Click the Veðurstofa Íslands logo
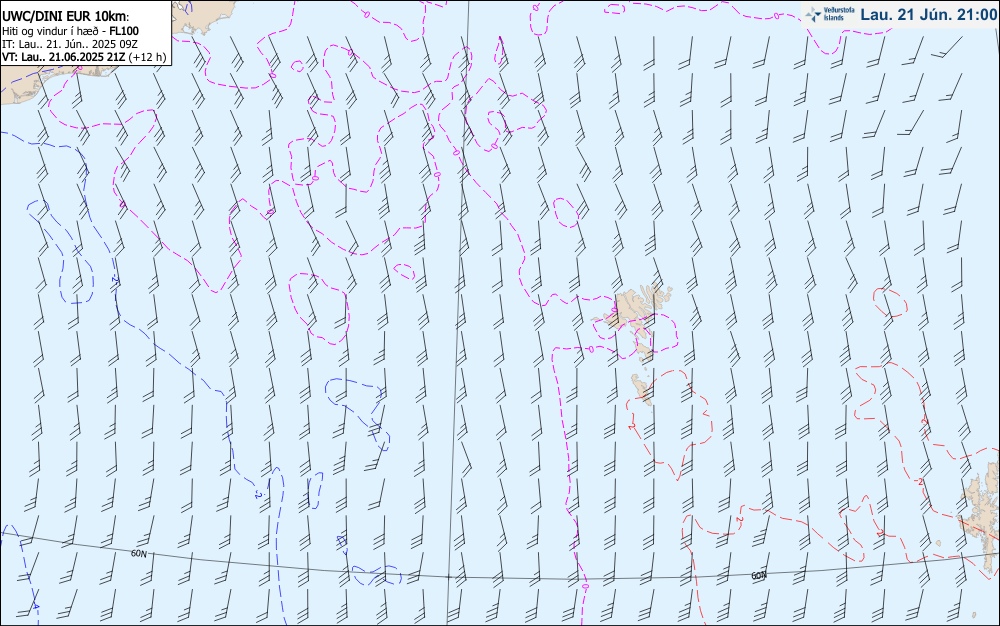Viewport: 1000px width, 626px height. [830, 14]
